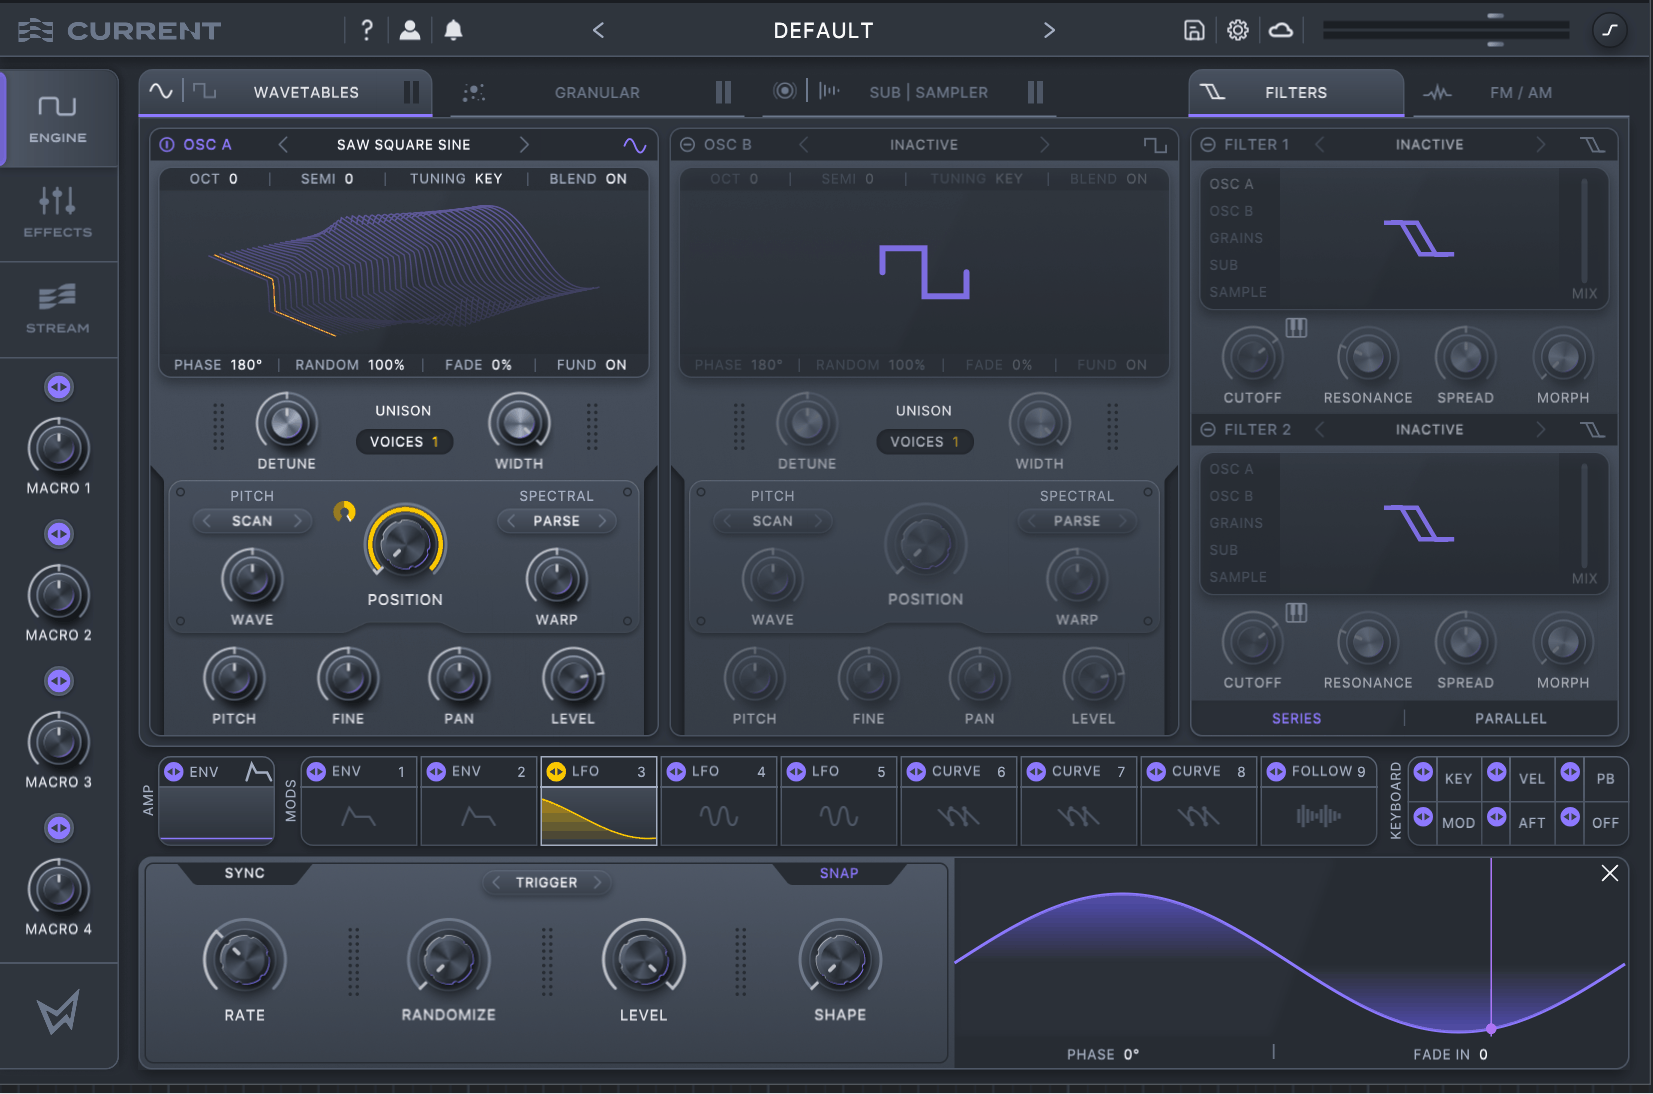Click the Macro 3 modulation assign icon
The image size is (1653, 1094).
(59, 681)
